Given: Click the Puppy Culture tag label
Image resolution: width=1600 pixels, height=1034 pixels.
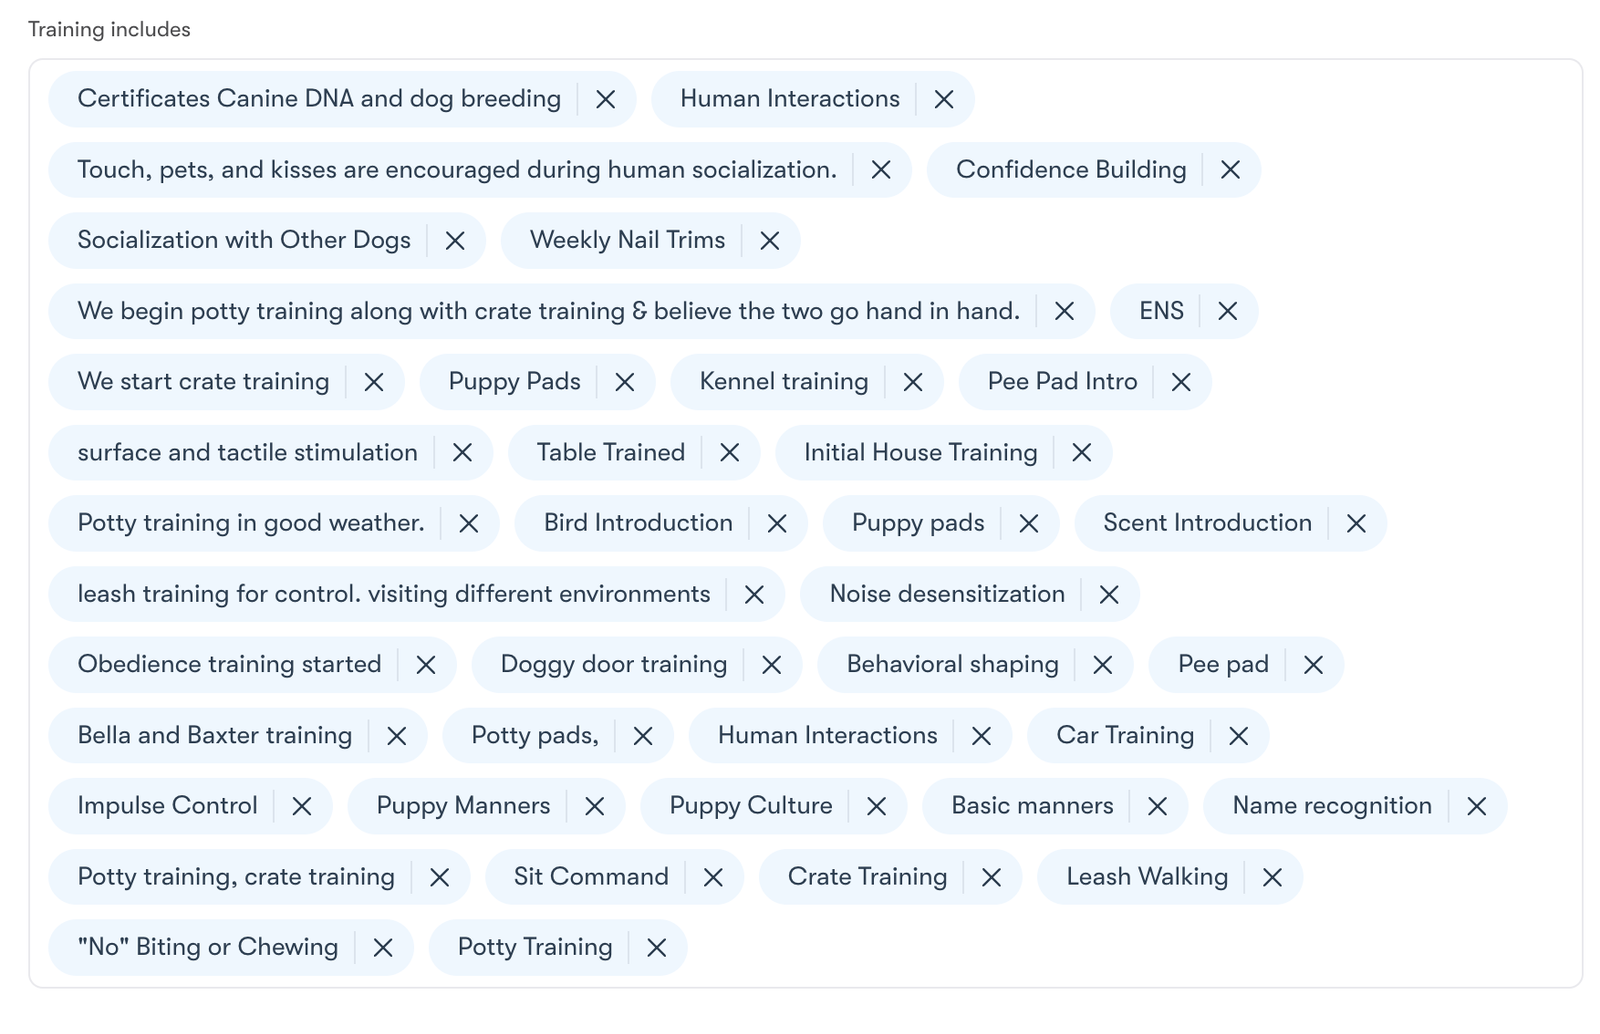Looking at the screenshot, I should (x=750, y=806).
